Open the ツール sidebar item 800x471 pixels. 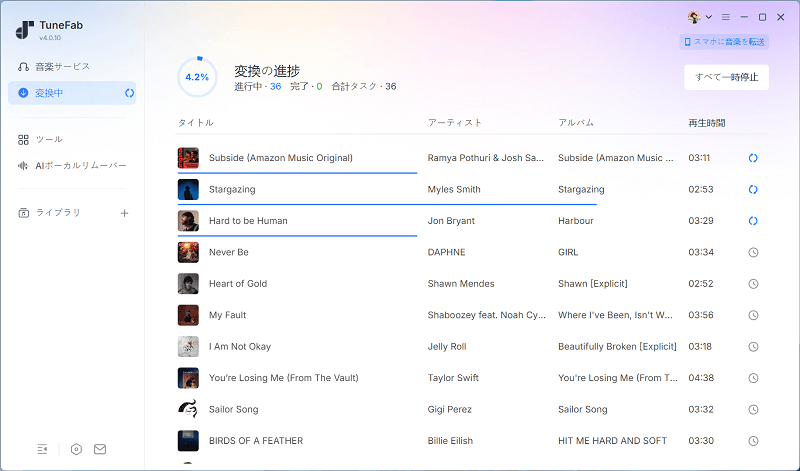(40, 139)
